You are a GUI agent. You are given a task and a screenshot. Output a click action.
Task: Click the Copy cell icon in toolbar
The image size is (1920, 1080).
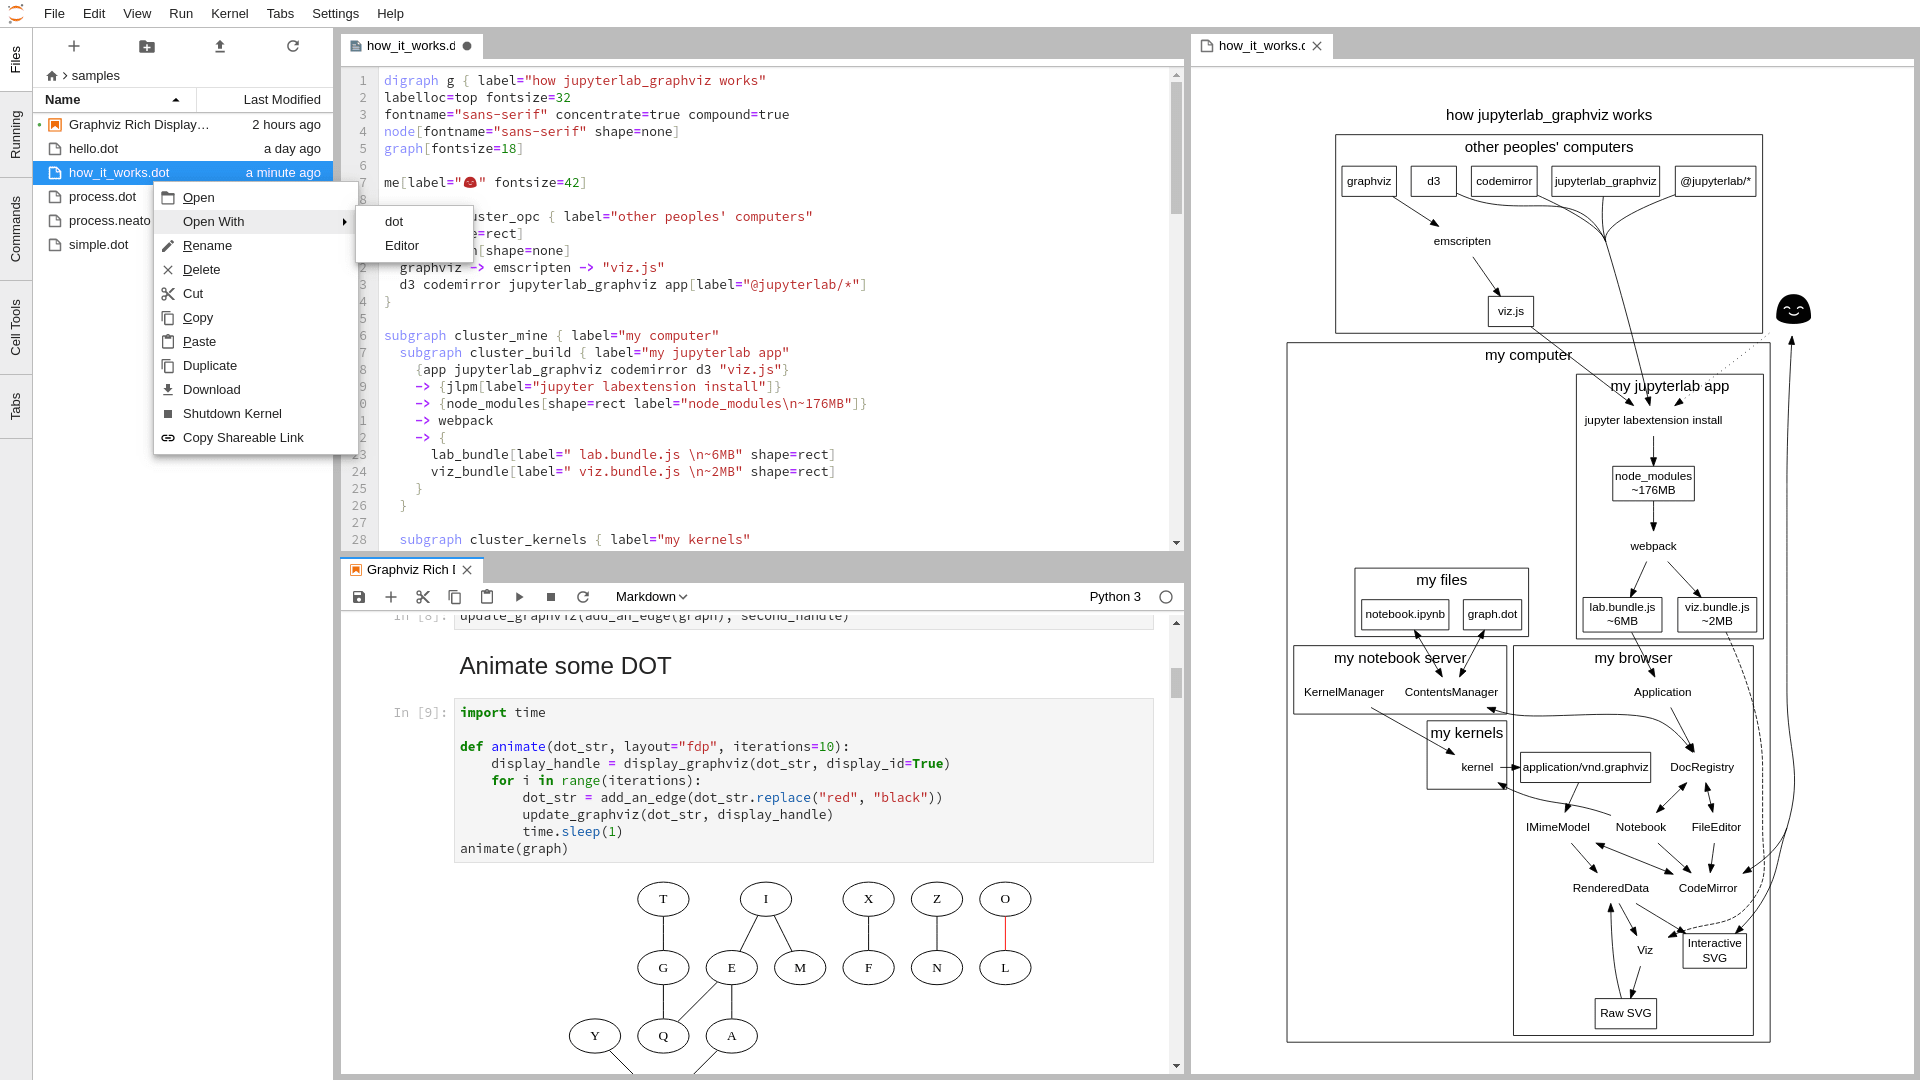pos(454,596)
